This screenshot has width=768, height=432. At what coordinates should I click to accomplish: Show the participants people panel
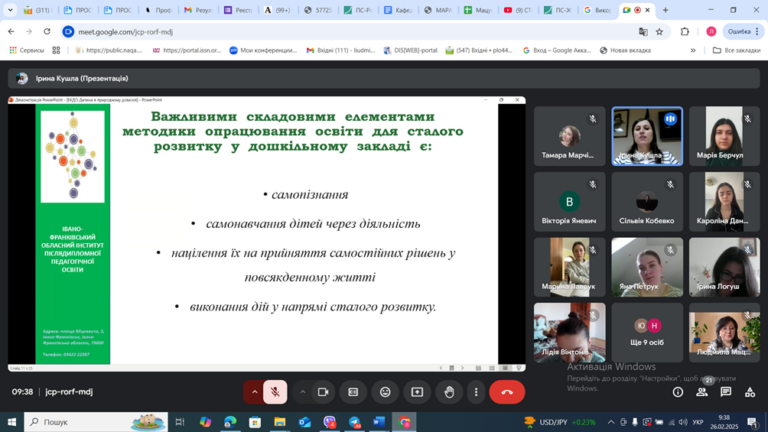(x=702, y=392)
